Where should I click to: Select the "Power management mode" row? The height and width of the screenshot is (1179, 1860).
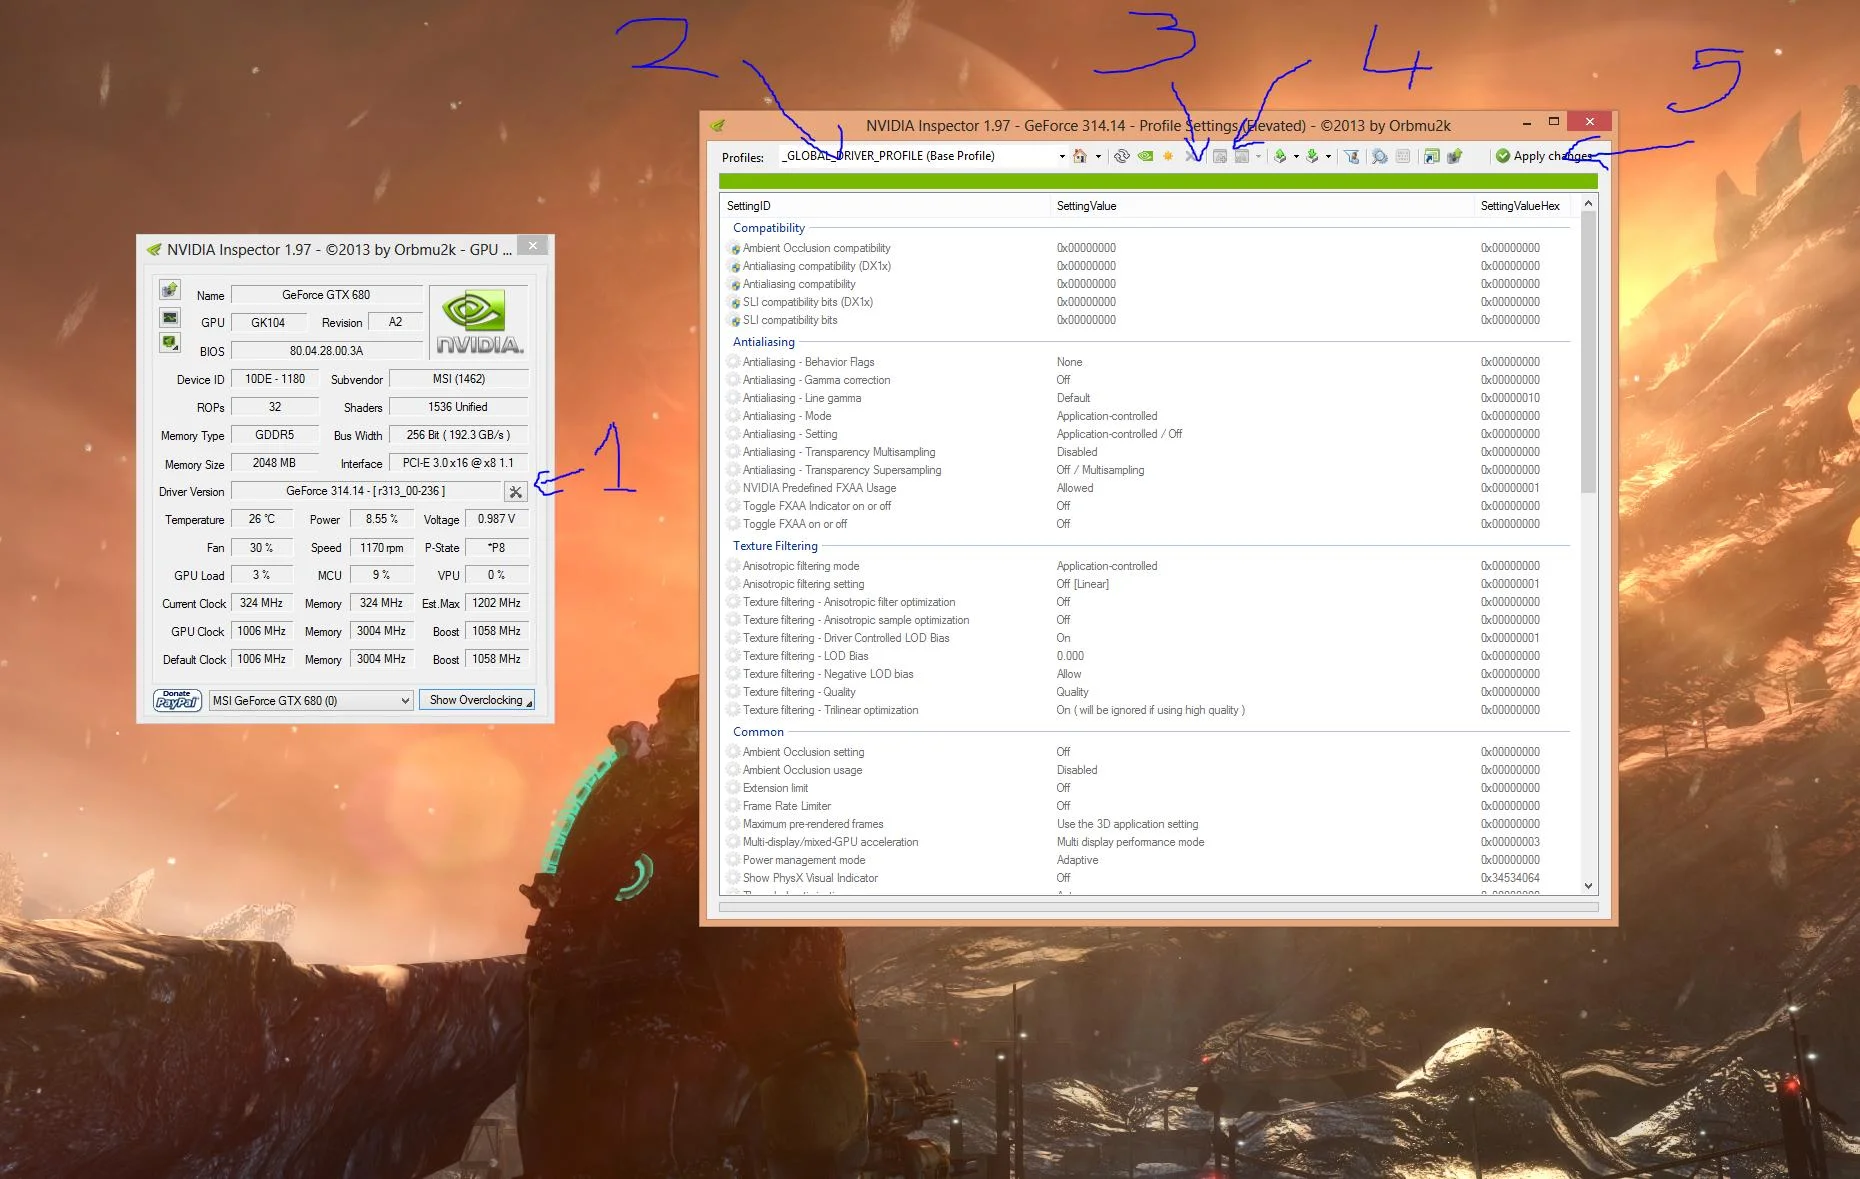coord(1147,860)
